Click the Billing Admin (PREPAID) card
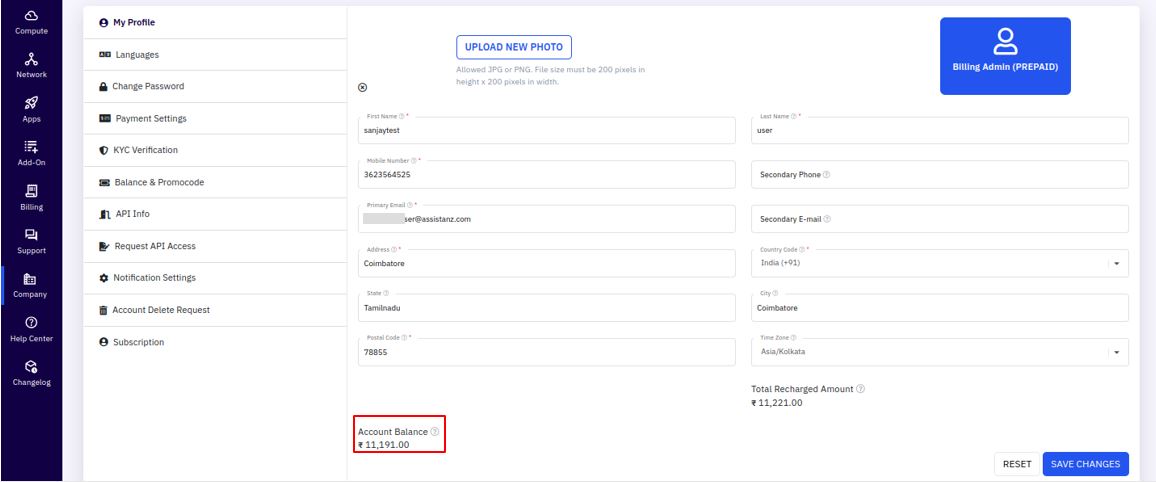The height and width of the screenshot is (482, 1156). [1005, 56]
